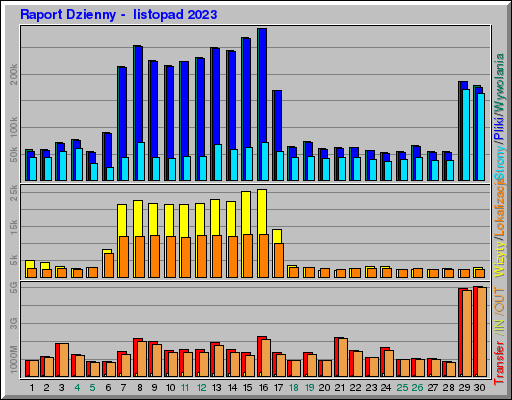Click the red 'Transfer' legend label
The image size is (512, 400).
(x=500, y=363)
